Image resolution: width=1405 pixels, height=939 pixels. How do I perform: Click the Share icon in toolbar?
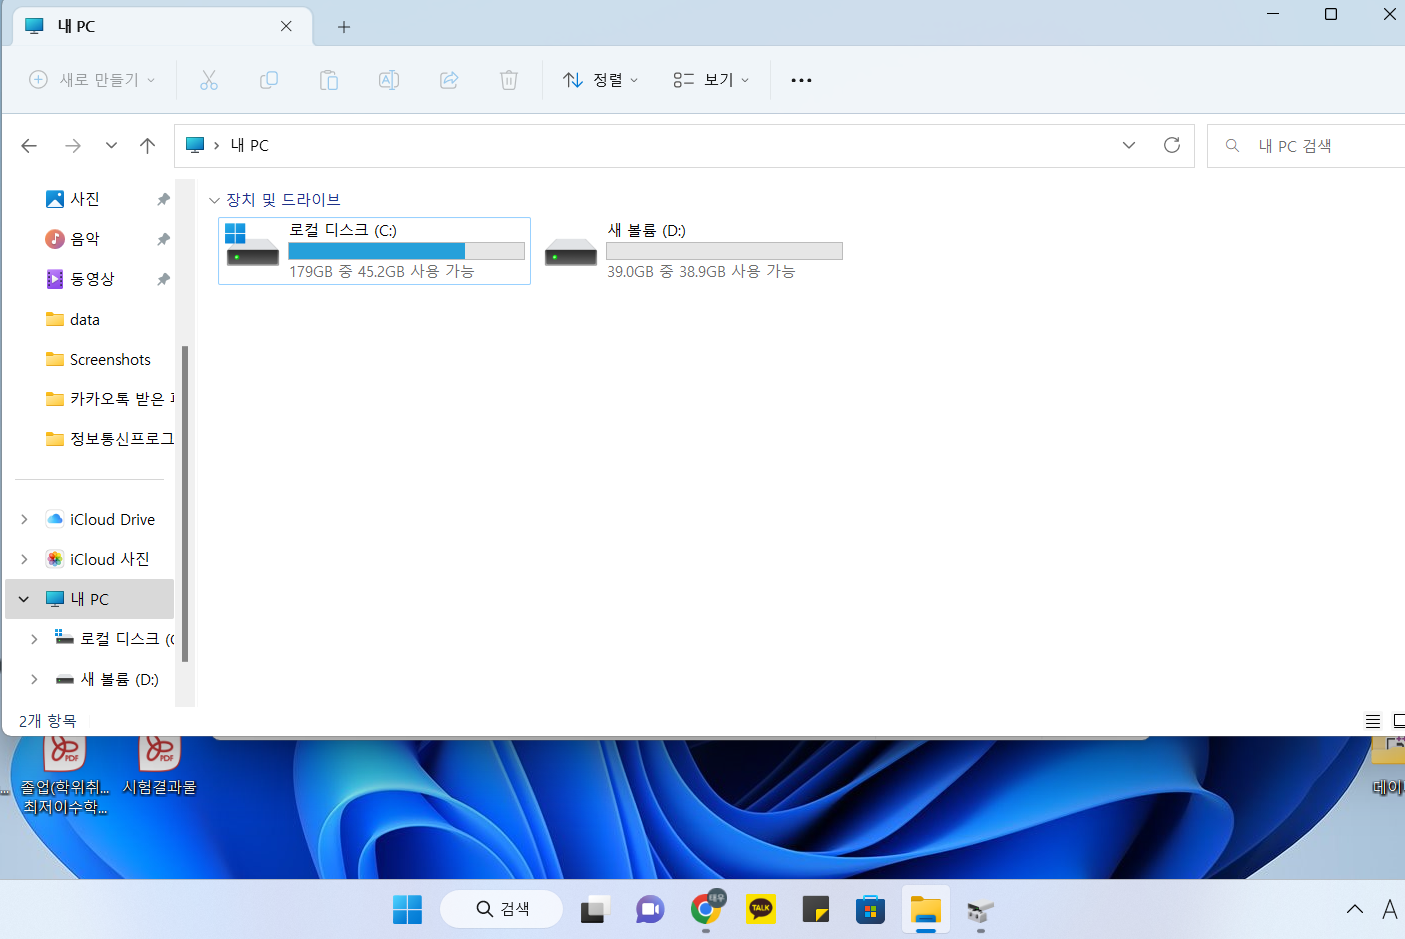[x=449, y=80]
